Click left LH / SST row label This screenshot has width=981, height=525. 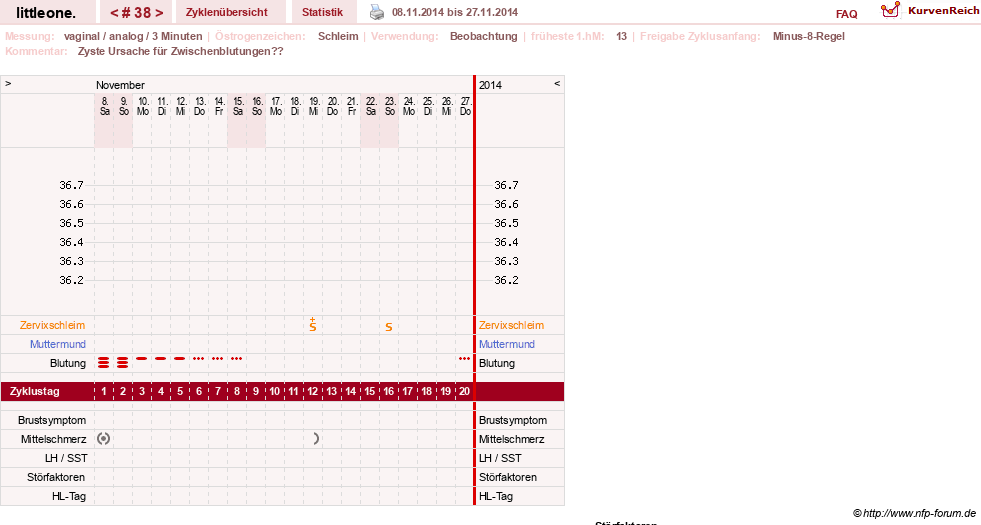pos(66,458)
